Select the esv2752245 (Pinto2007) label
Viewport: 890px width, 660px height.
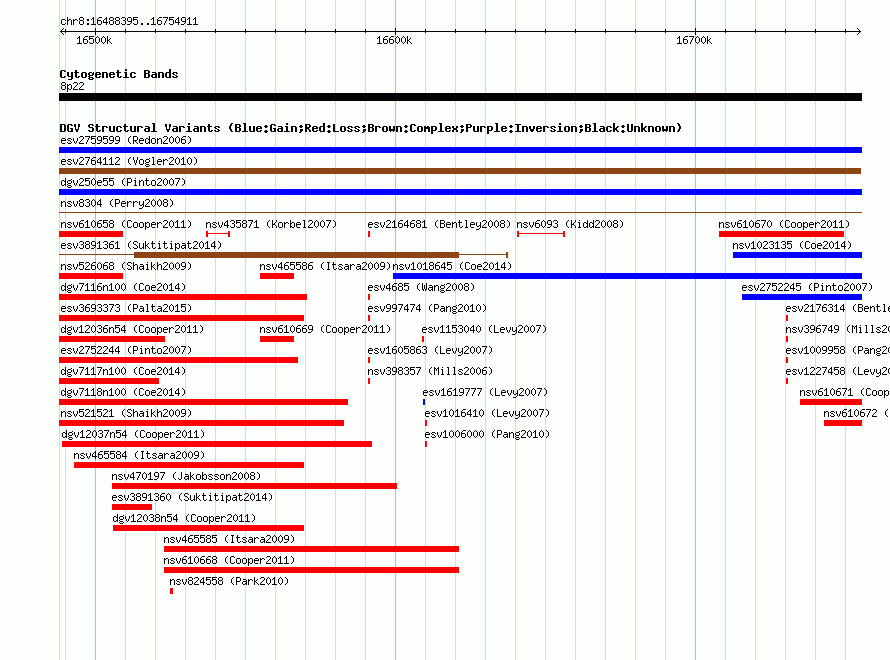(807, 287)
